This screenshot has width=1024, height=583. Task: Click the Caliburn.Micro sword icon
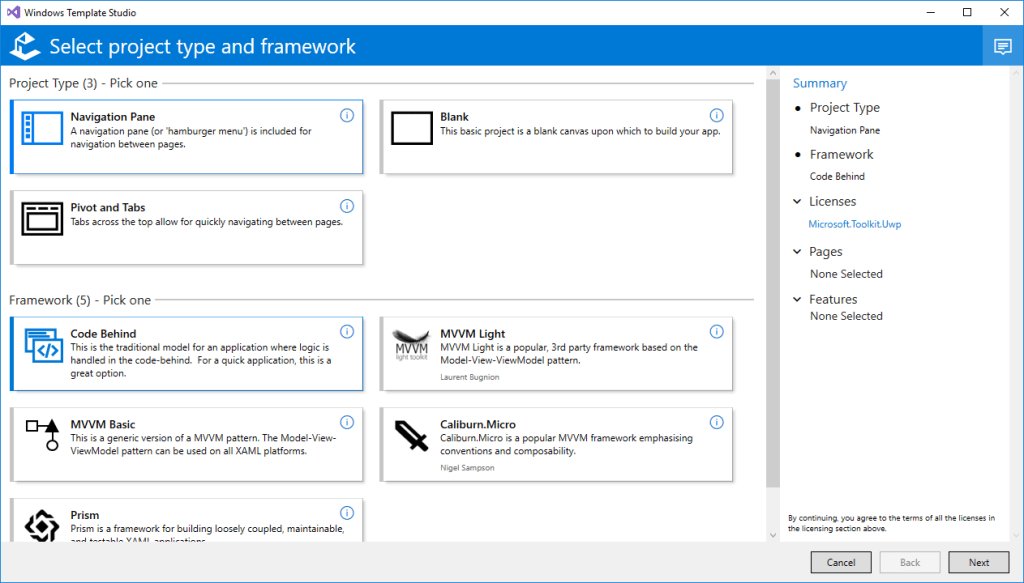point(410,435)
